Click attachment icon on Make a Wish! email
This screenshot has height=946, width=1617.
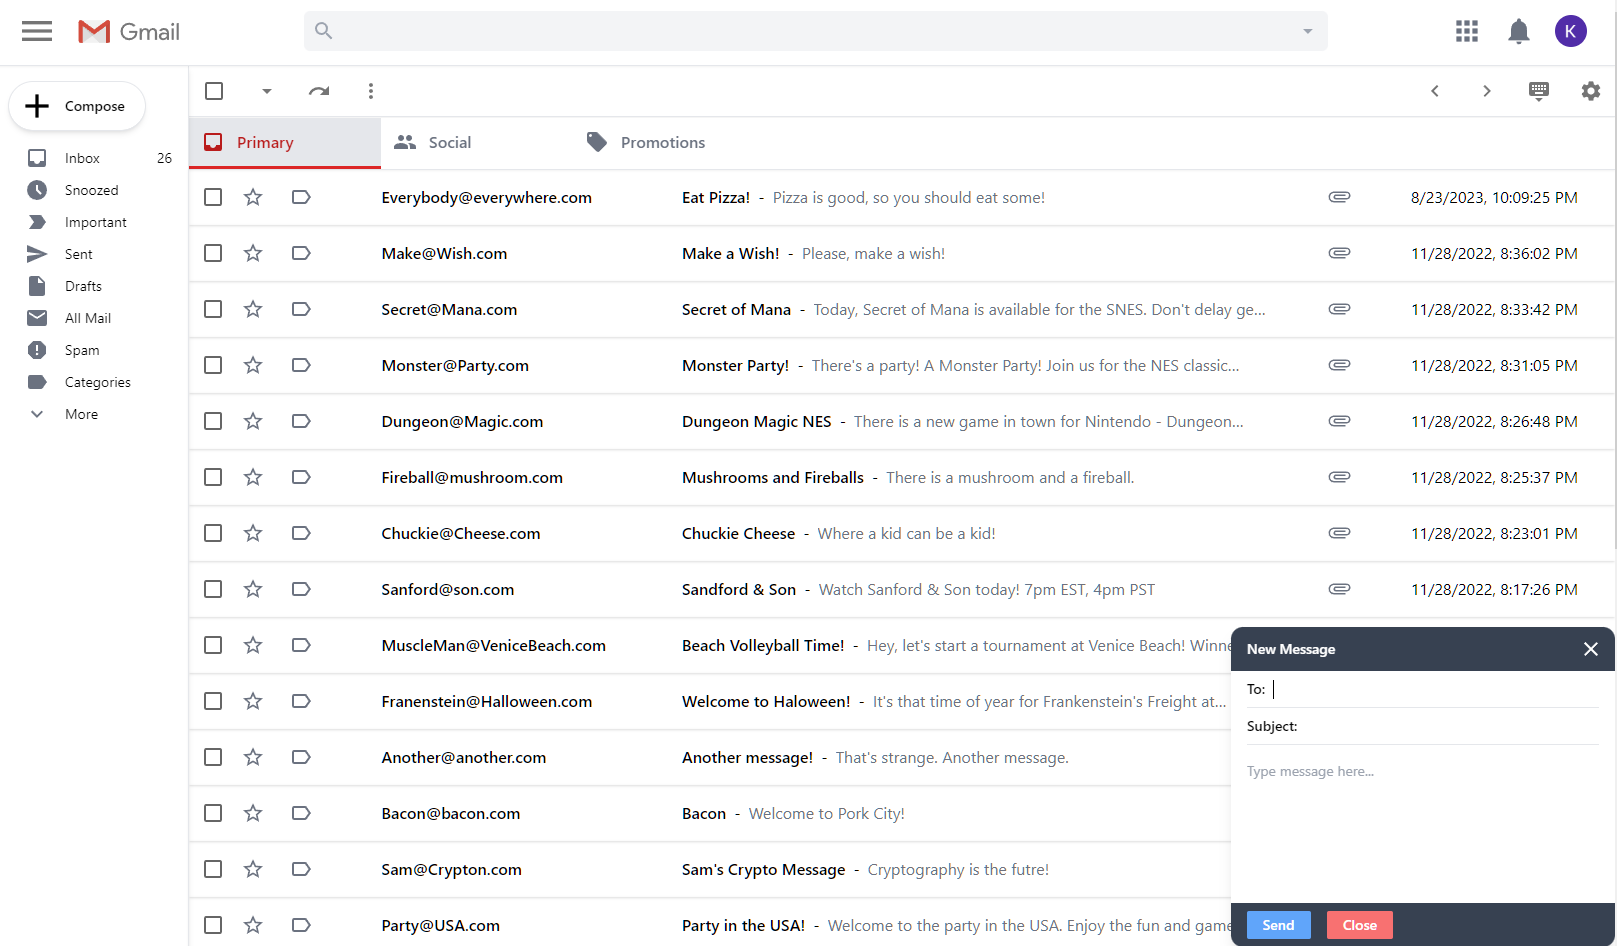pyautogui.click(x=1339, y=253)
